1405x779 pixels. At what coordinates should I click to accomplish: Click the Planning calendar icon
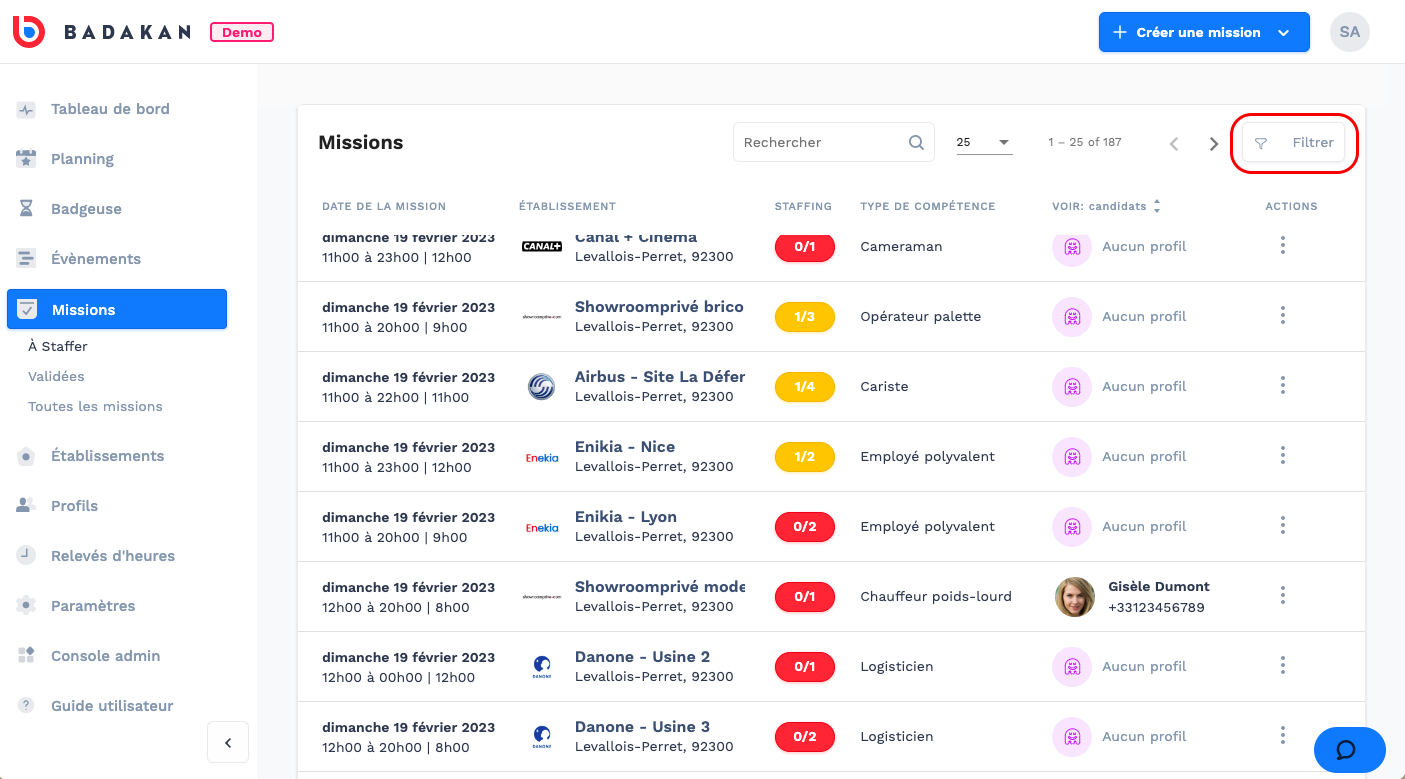pyautogui.click(x=27, y=159)
